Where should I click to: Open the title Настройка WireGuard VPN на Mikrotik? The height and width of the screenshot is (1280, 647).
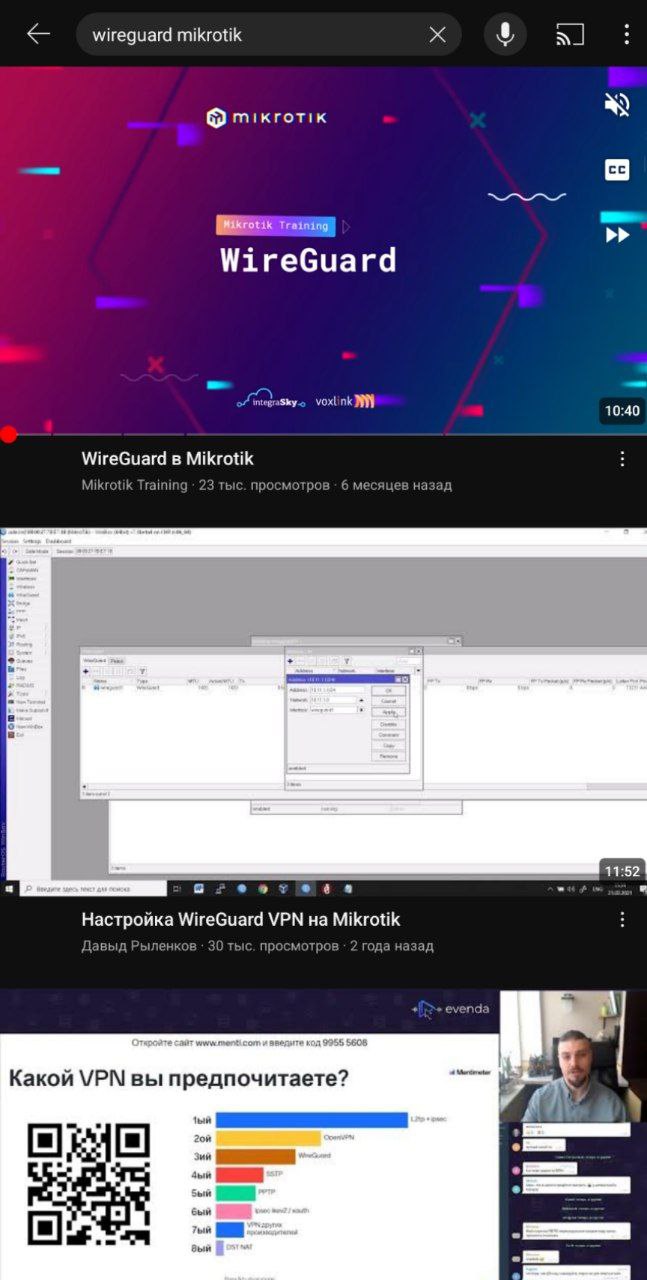[240, 919]
